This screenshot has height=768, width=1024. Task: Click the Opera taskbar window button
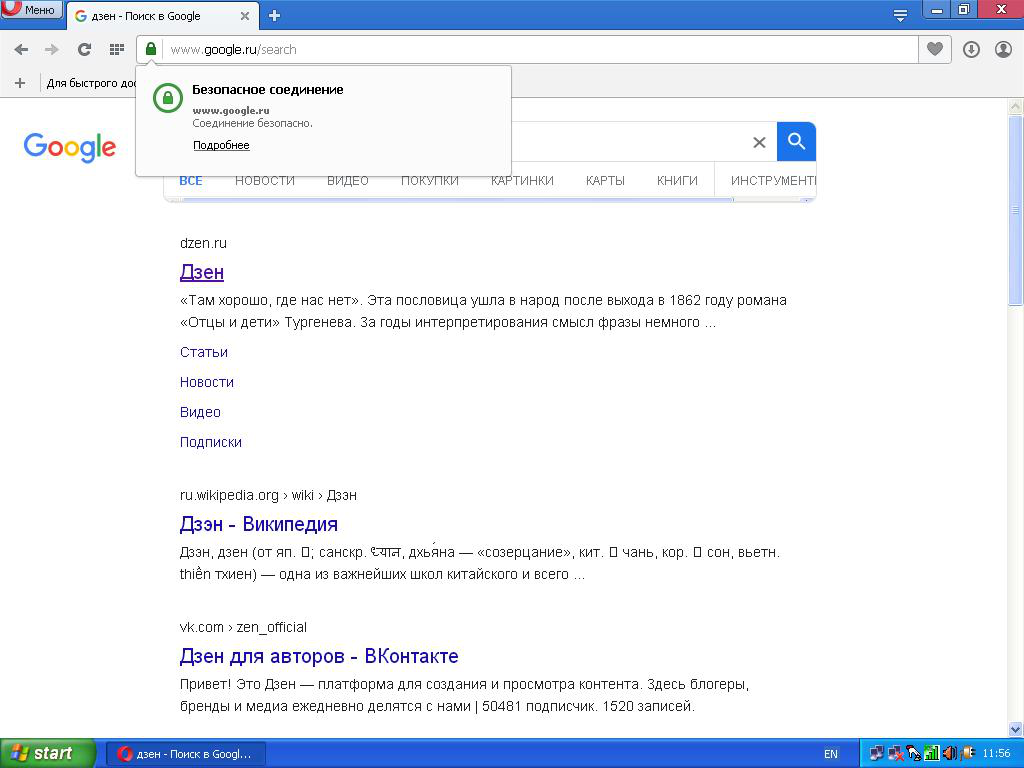[185, 754]
